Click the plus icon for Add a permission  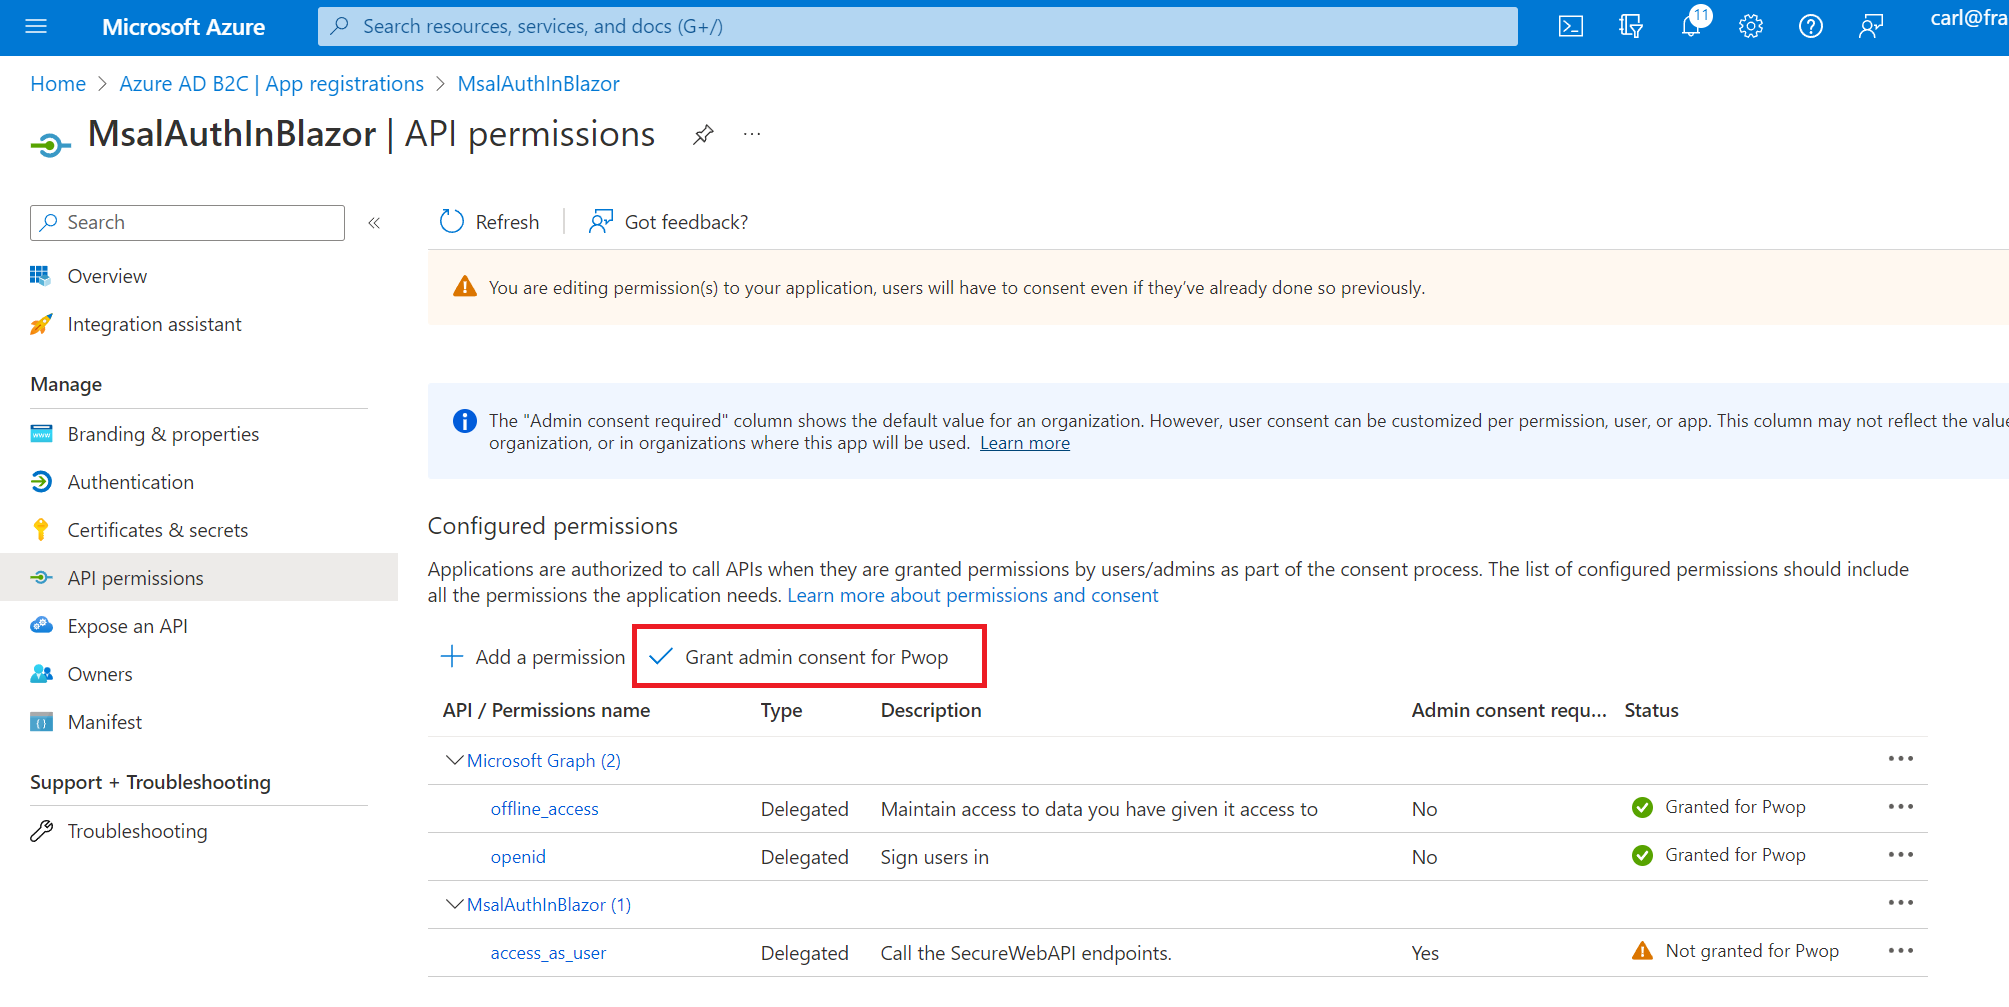[452, 656]
